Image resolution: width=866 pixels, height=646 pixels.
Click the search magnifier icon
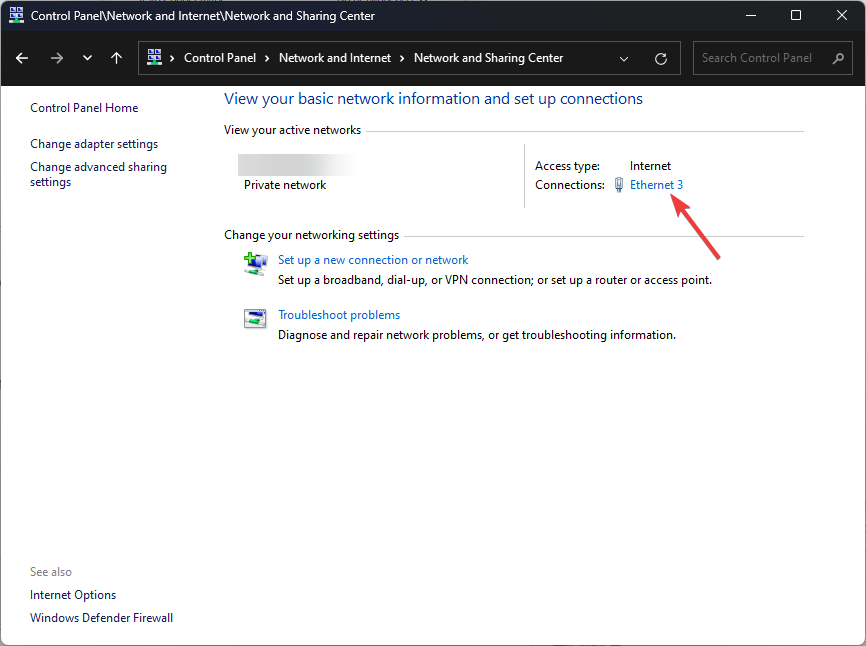(x=838, y=58)
